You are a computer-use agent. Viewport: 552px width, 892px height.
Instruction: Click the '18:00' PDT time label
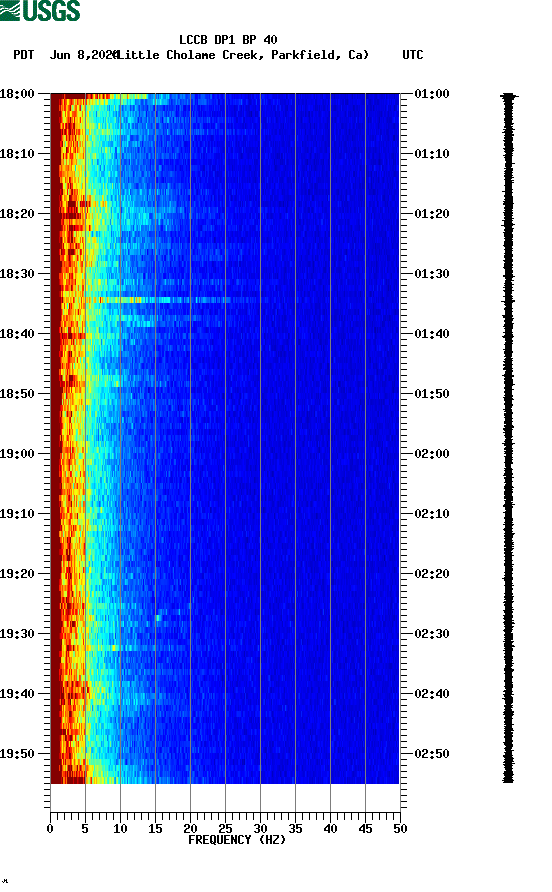tap(18, 94)
